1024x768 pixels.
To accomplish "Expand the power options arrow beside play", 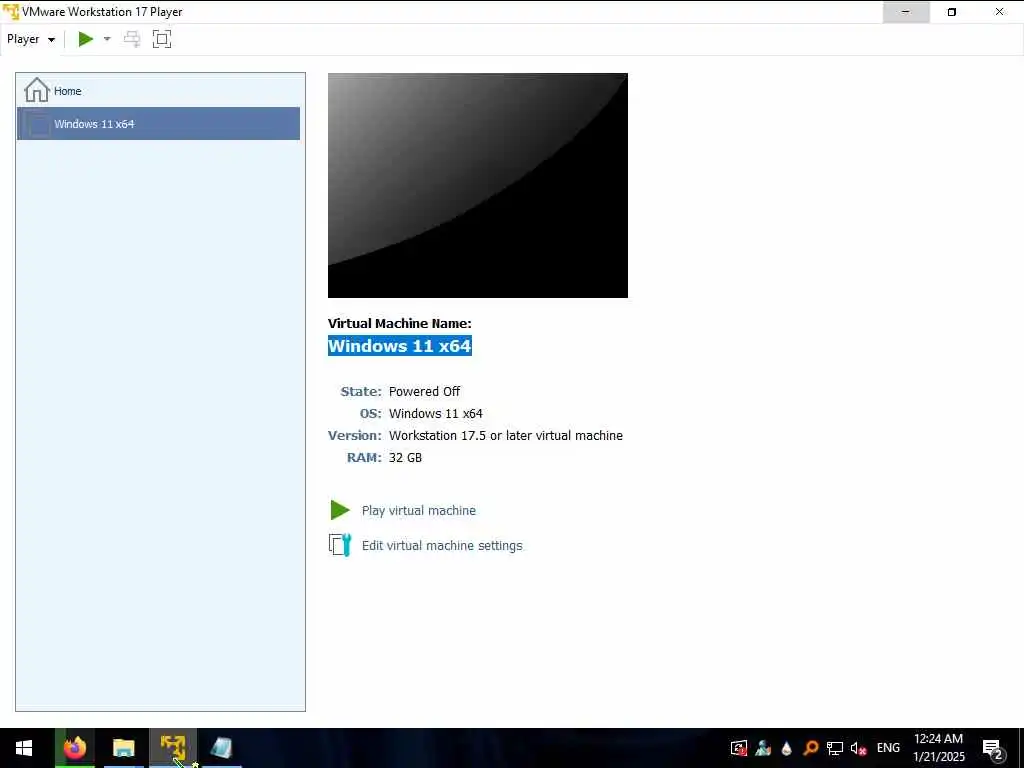I will tap(107, 39).
